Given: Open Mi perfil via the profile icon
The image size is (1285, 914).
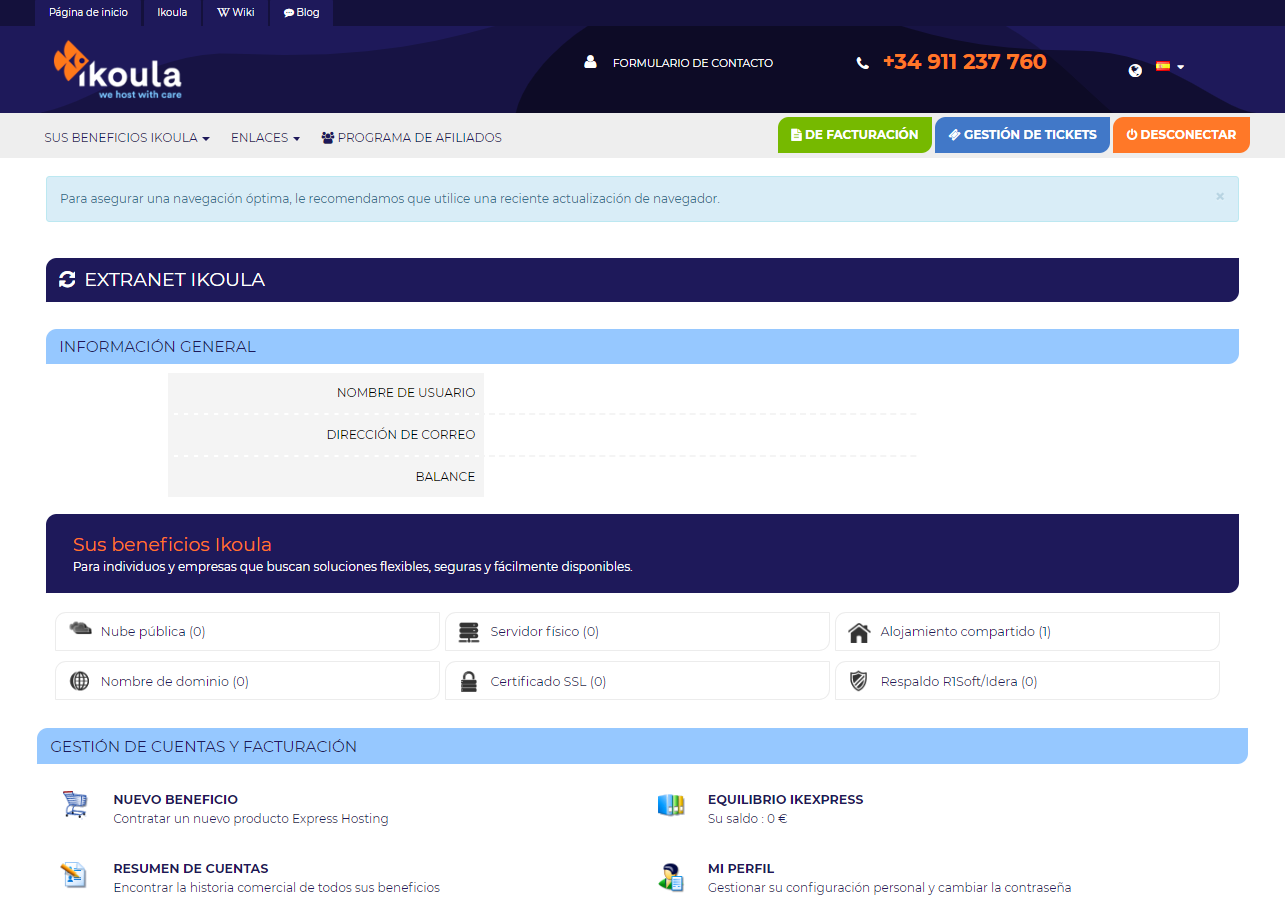Looking at the screenshot, I should (672, 875).
